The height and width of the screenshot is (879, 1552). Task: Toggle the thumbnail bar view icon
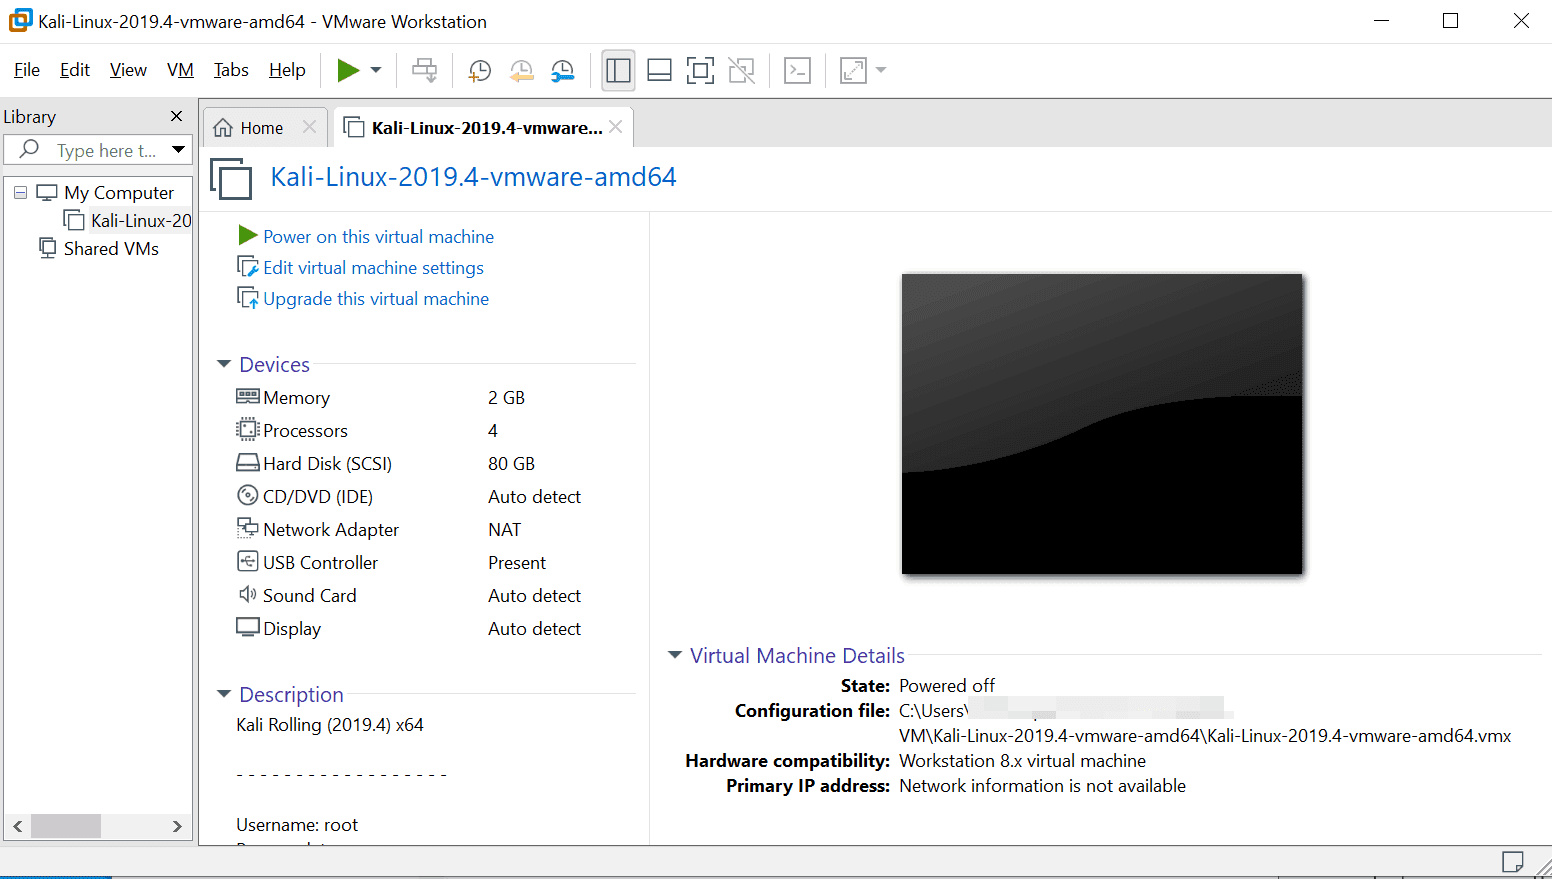659,70
